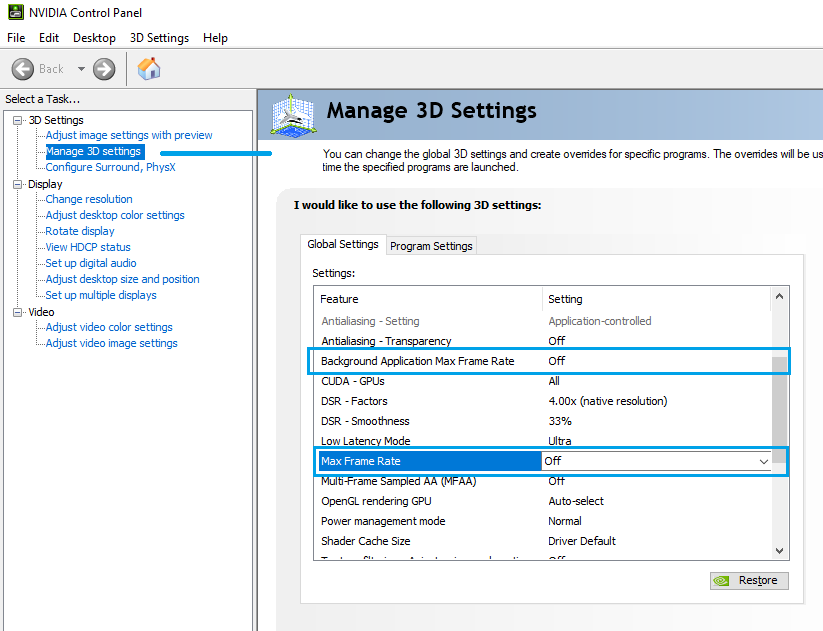Select Background Application Max Frame Rate row

tap(417, 361)
